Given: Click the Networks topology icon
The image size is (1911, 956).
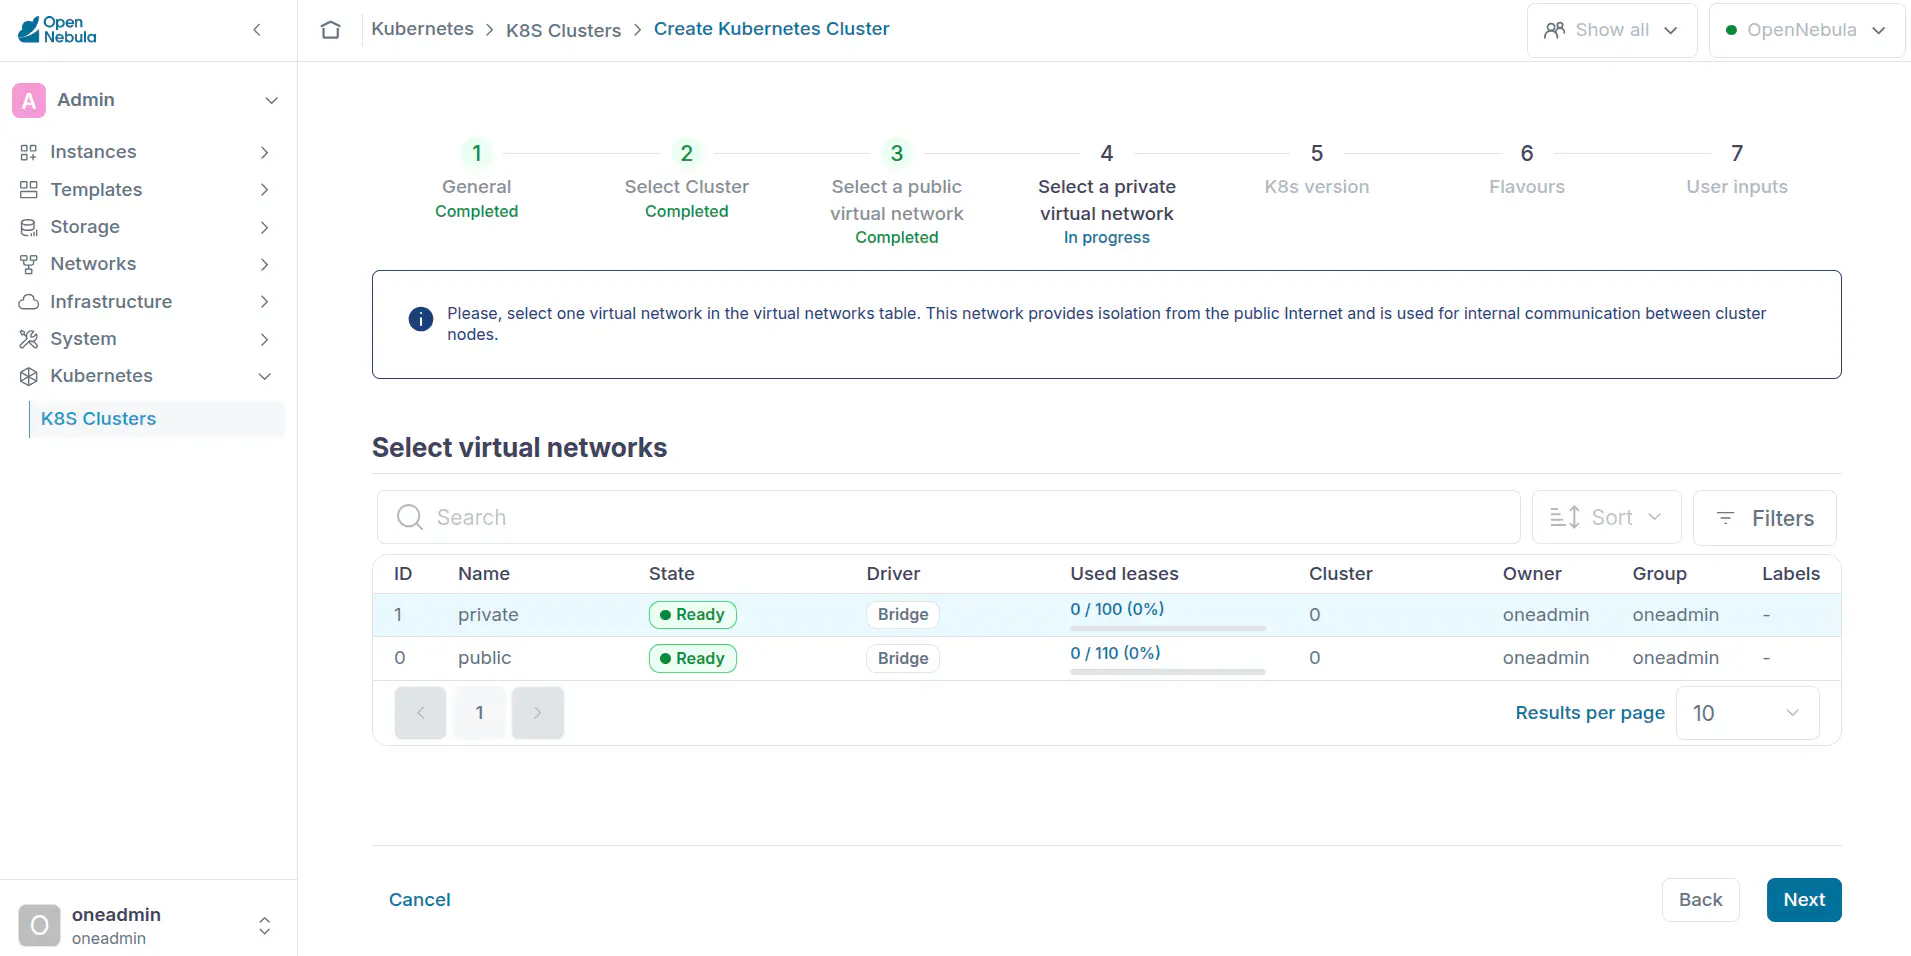Looking at the screenshot, I should pyautogui.click(x=29, y=264).
